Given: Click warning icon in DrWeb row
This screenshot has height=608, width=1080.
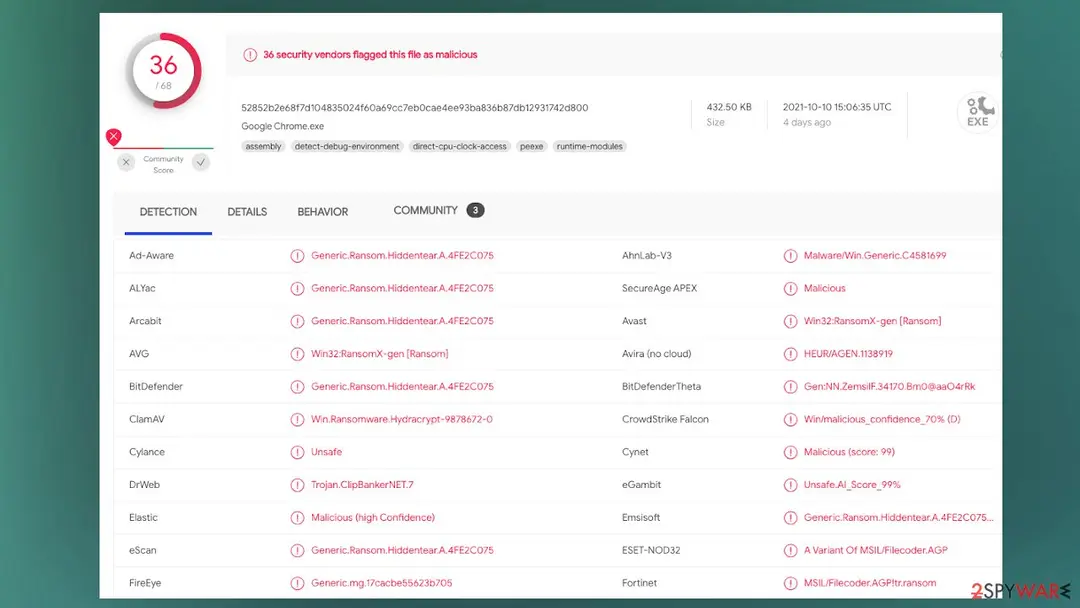Looking at the screenshot, I should point(297,485).
